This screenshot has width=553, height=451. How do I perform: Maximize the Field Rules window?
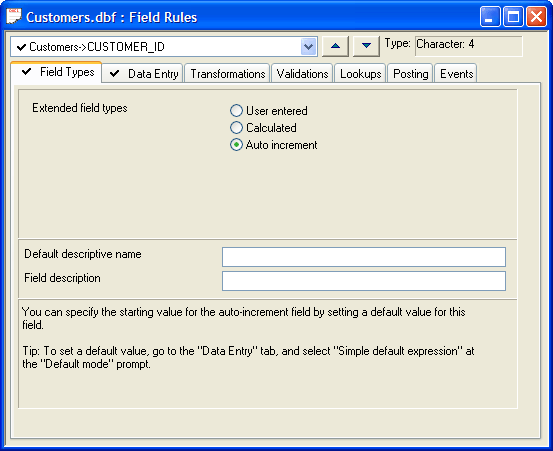[x=513, y=17]
